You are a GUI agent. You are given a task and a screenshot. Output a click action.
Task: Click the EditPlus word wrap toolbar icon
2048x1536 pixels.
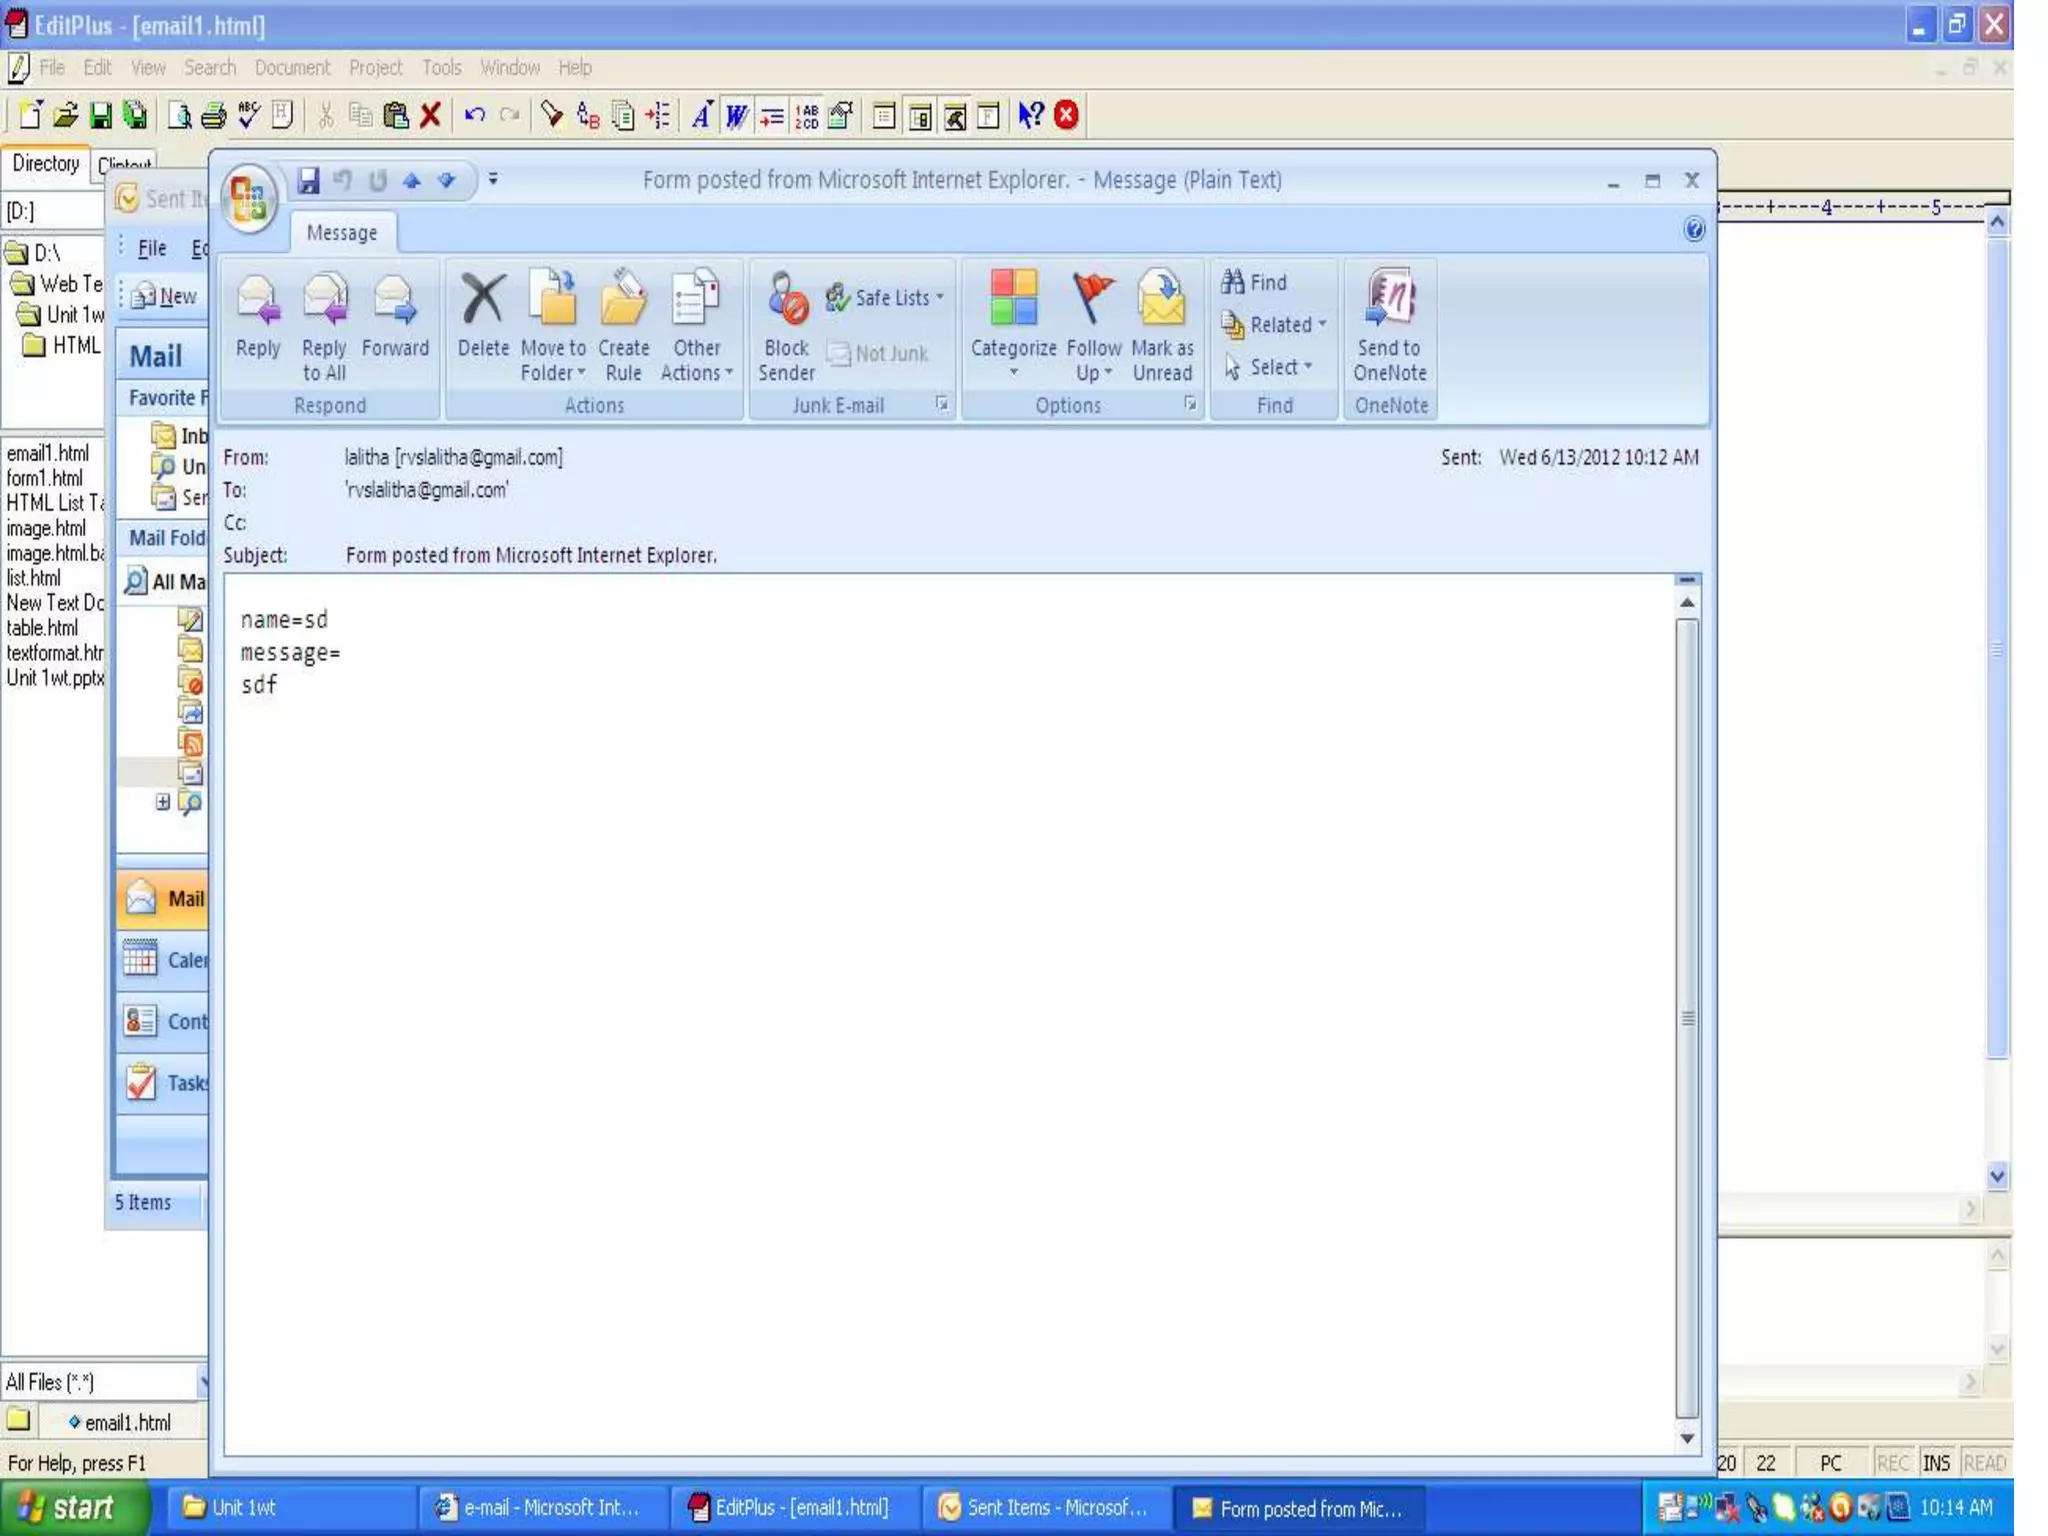tap(736, 116)
